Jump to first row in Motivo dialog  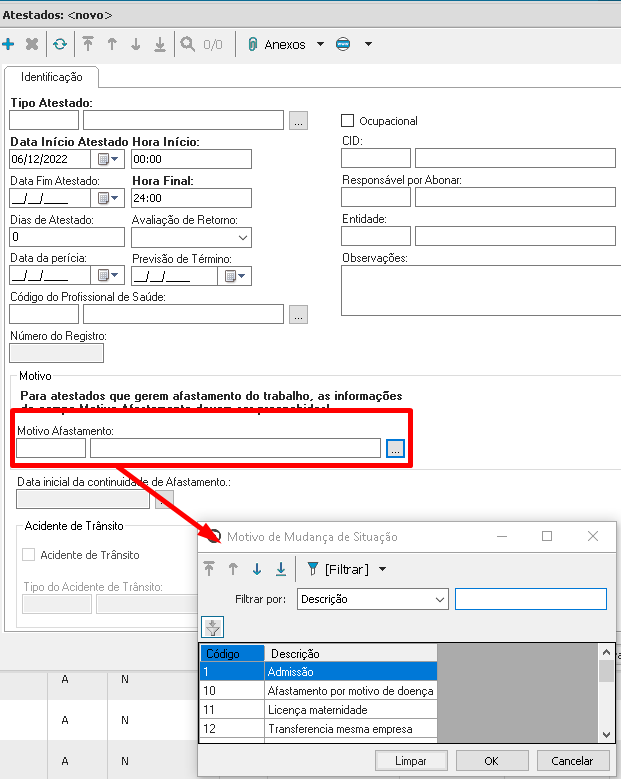[209, 569]
